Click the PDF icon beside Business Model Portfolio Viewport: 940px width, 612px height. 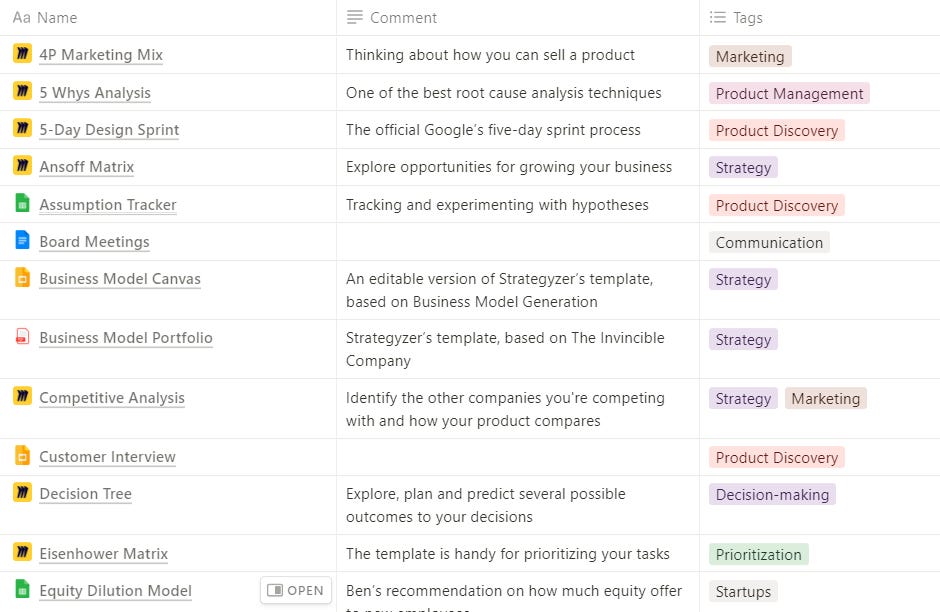(22, 336)
